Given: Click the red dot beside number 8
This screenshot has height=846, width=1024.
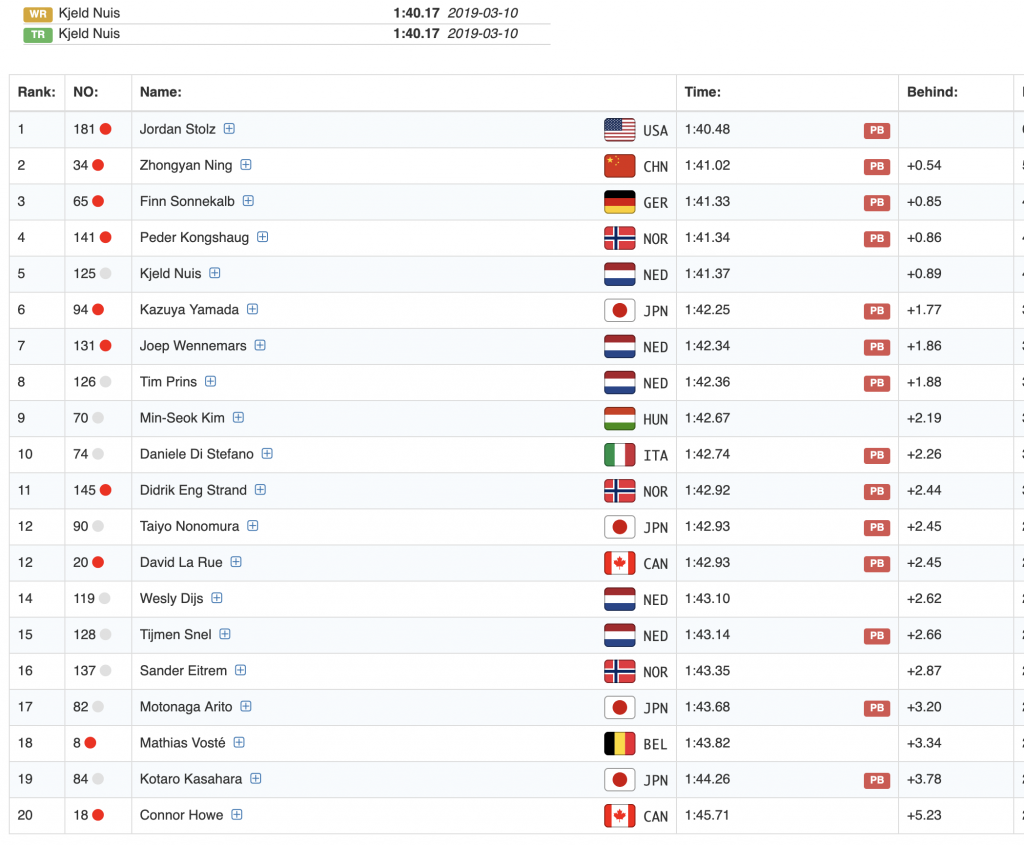Looking at the screenshot, I should 90,743.
